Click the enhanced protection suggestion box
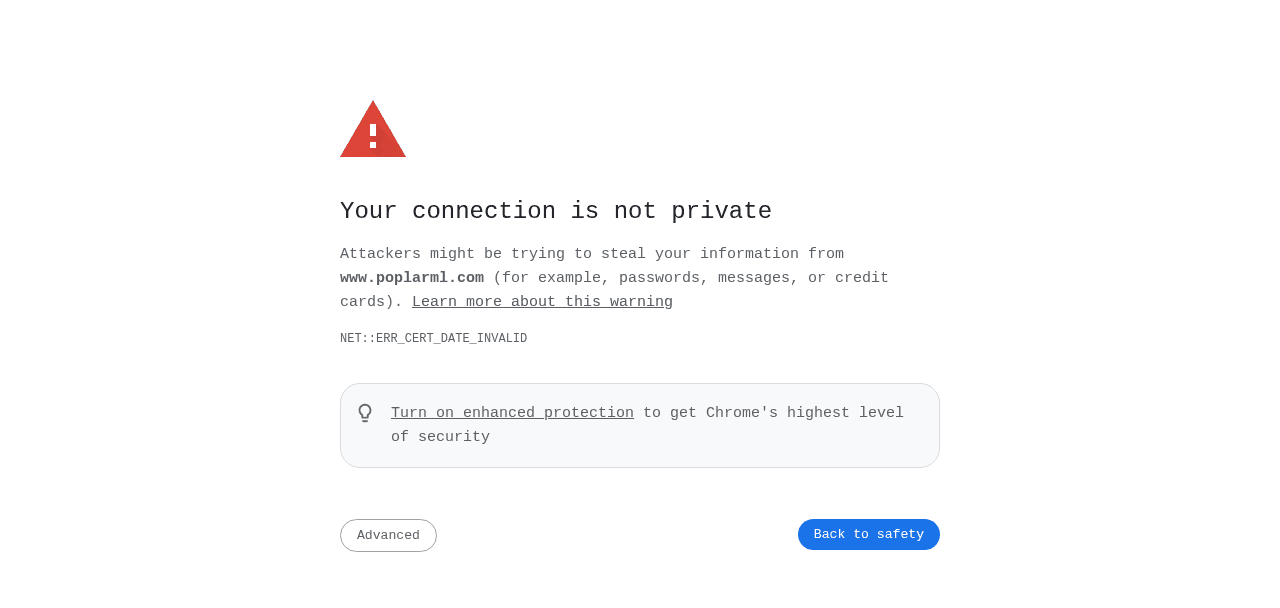 640,425
